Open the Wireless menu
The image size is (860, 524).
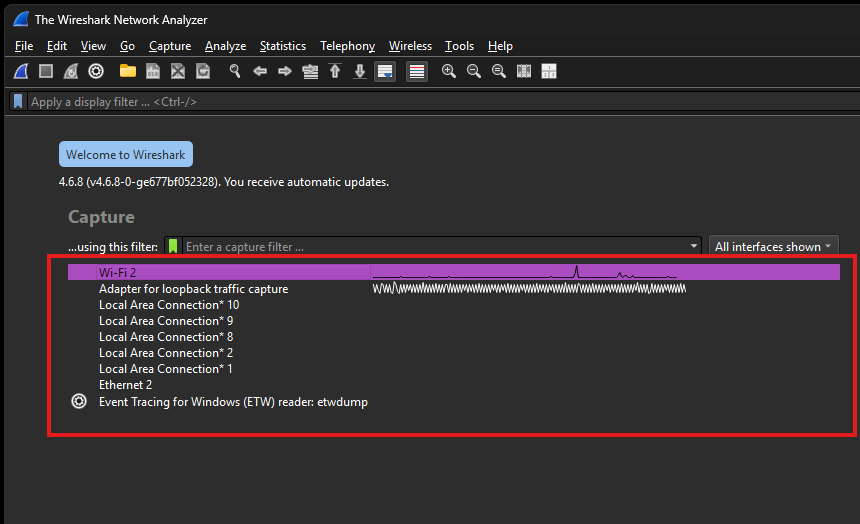(410, 46)
